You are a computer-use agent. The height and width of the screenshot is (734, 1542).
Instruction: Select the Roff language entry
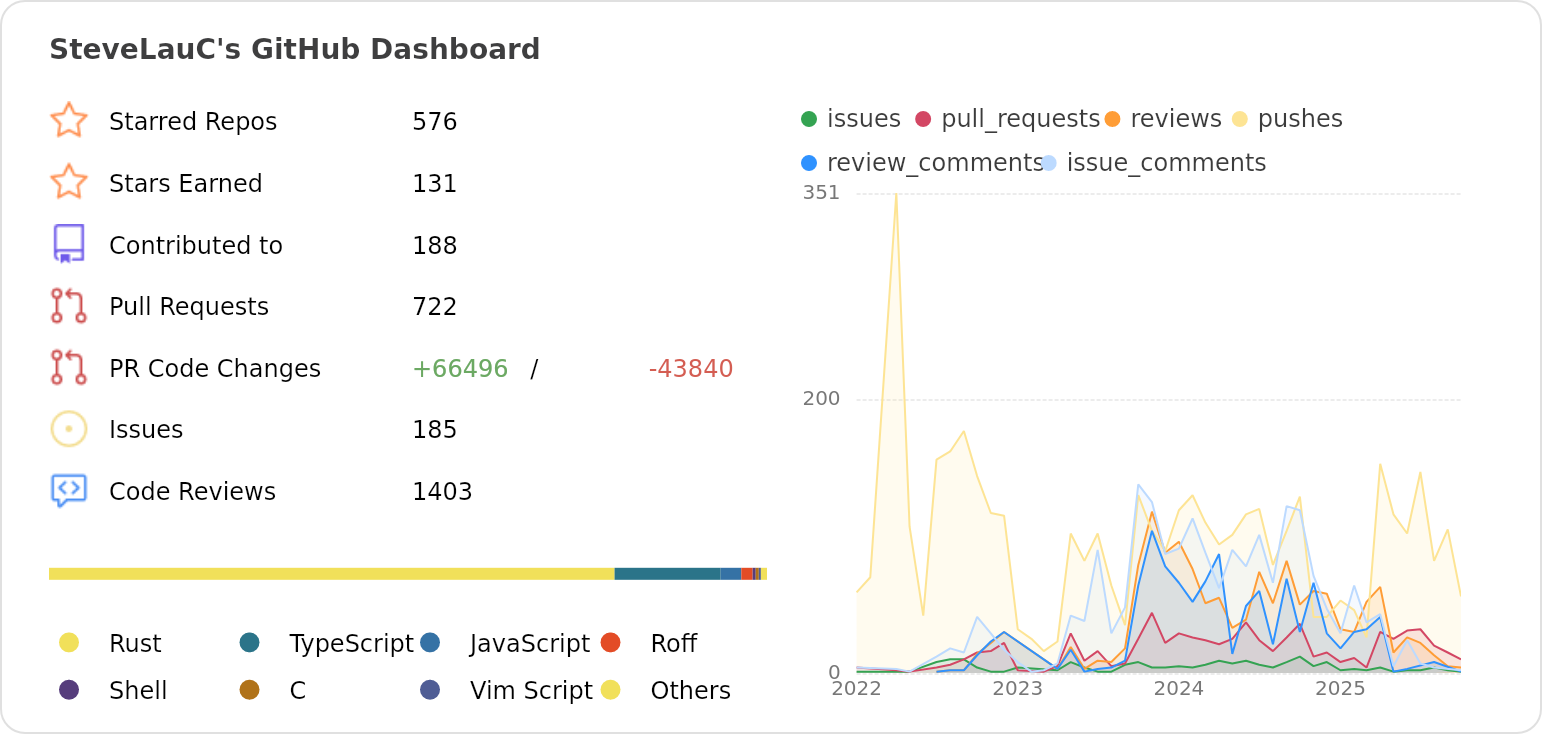(674, 643)
